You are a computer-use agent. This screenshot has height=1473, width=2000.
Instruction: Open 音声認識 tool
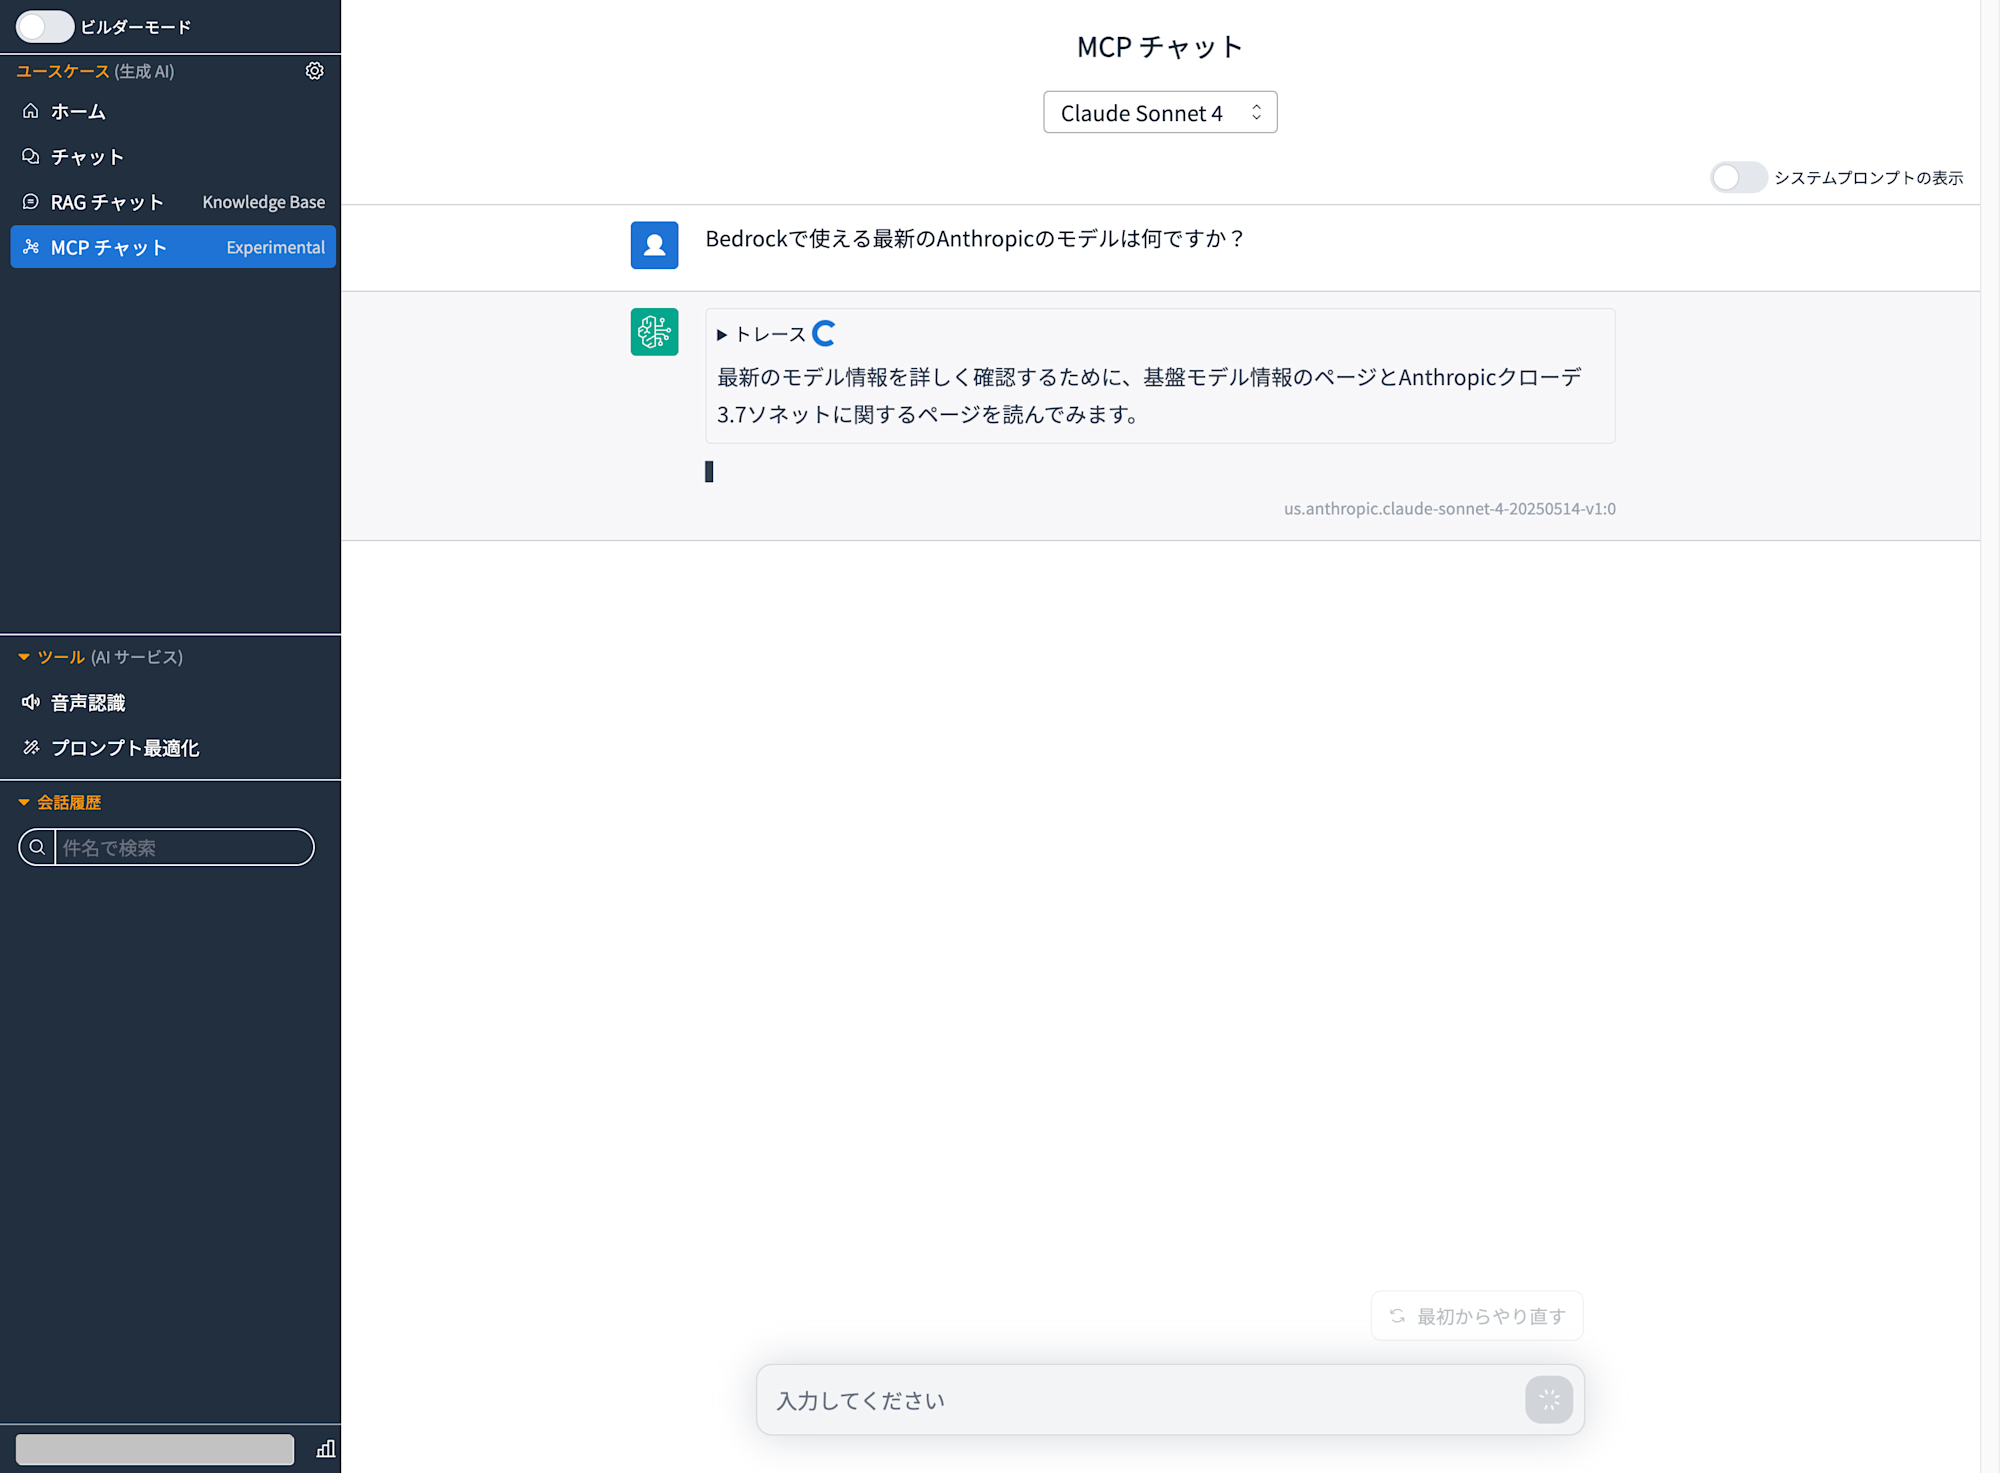(x=173, y=703)
